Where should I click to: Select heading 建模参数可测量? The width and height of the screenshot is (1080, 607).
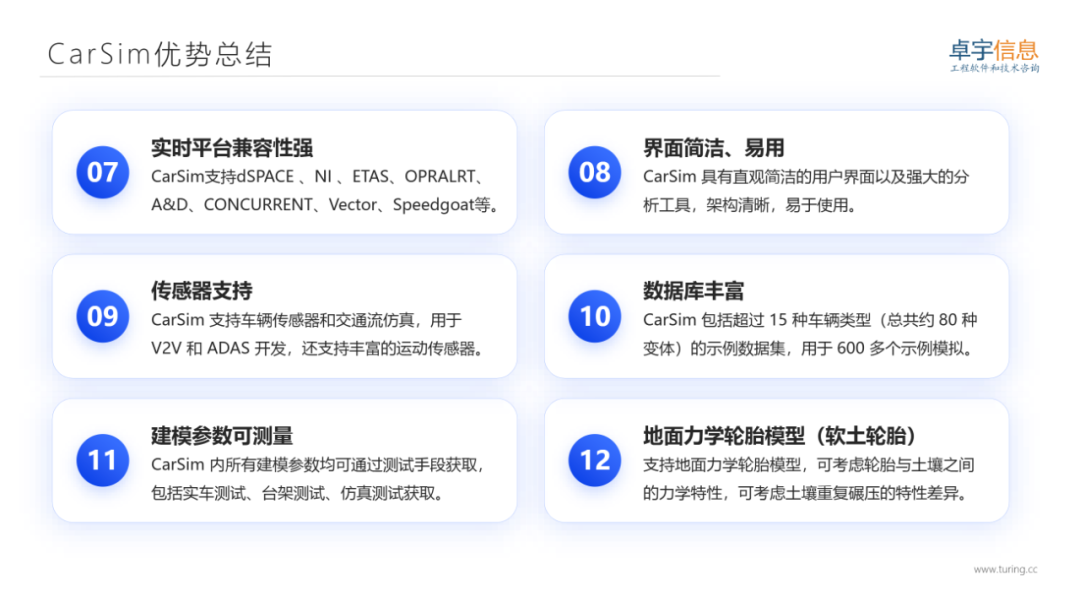point(222,435)
